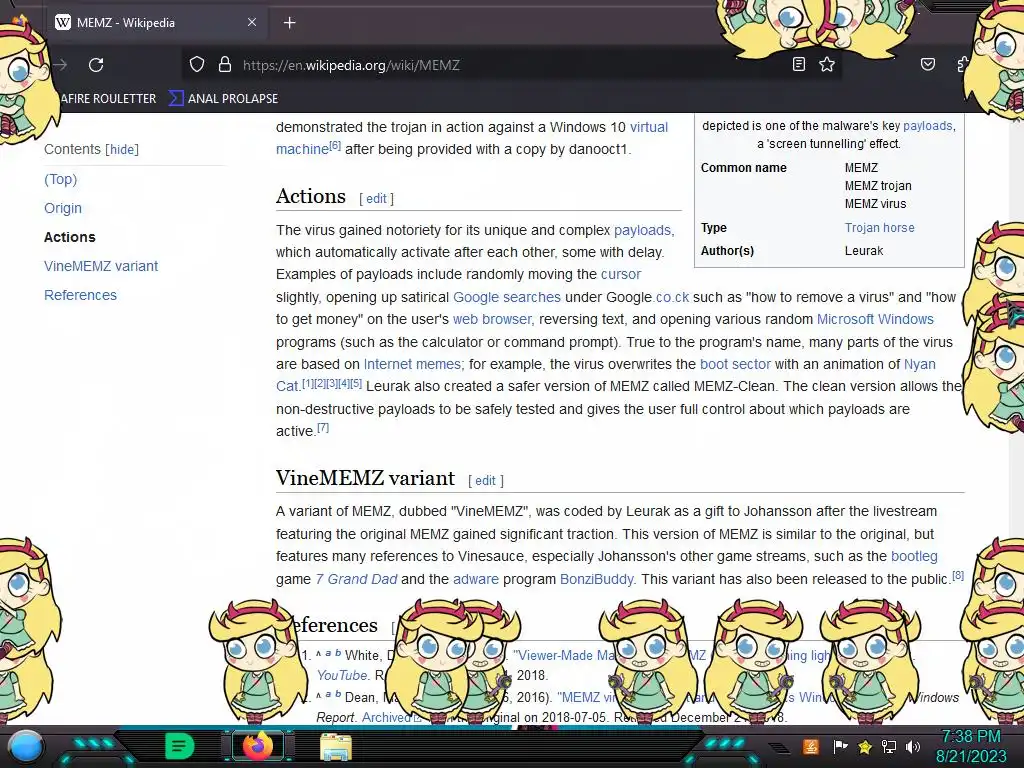This screenshot has height=768, width=1024.
Task: Click the padlock site security icon
Action: 225,65
